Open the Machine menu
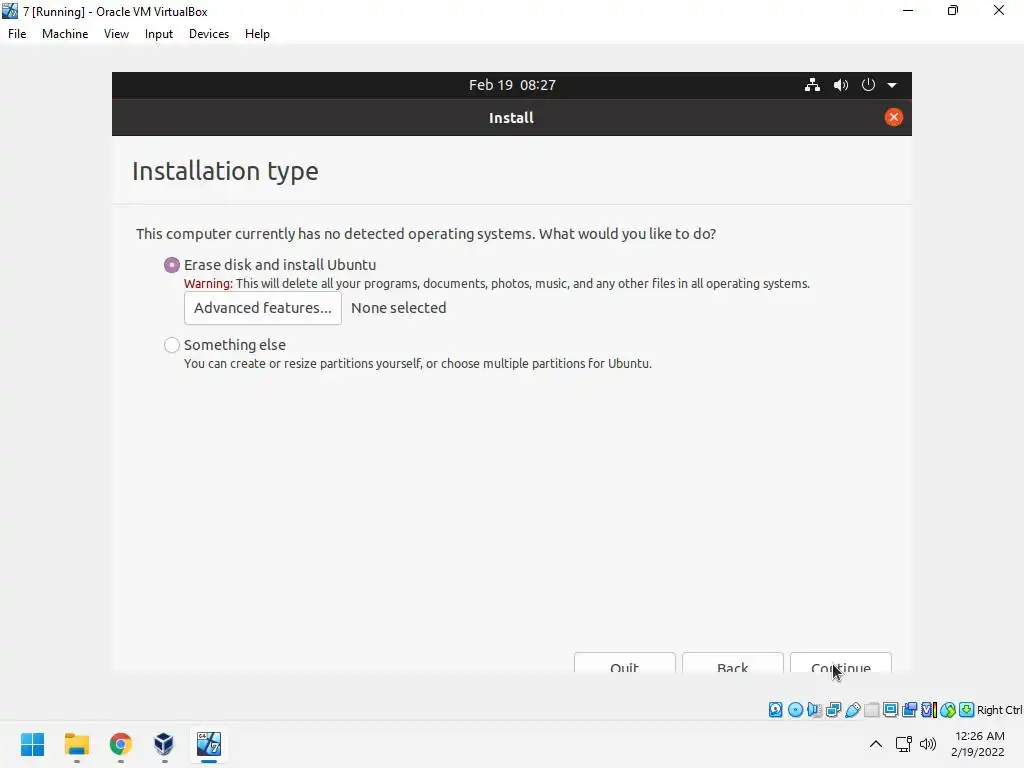1024x768 pixels. (x=65, y=34)
